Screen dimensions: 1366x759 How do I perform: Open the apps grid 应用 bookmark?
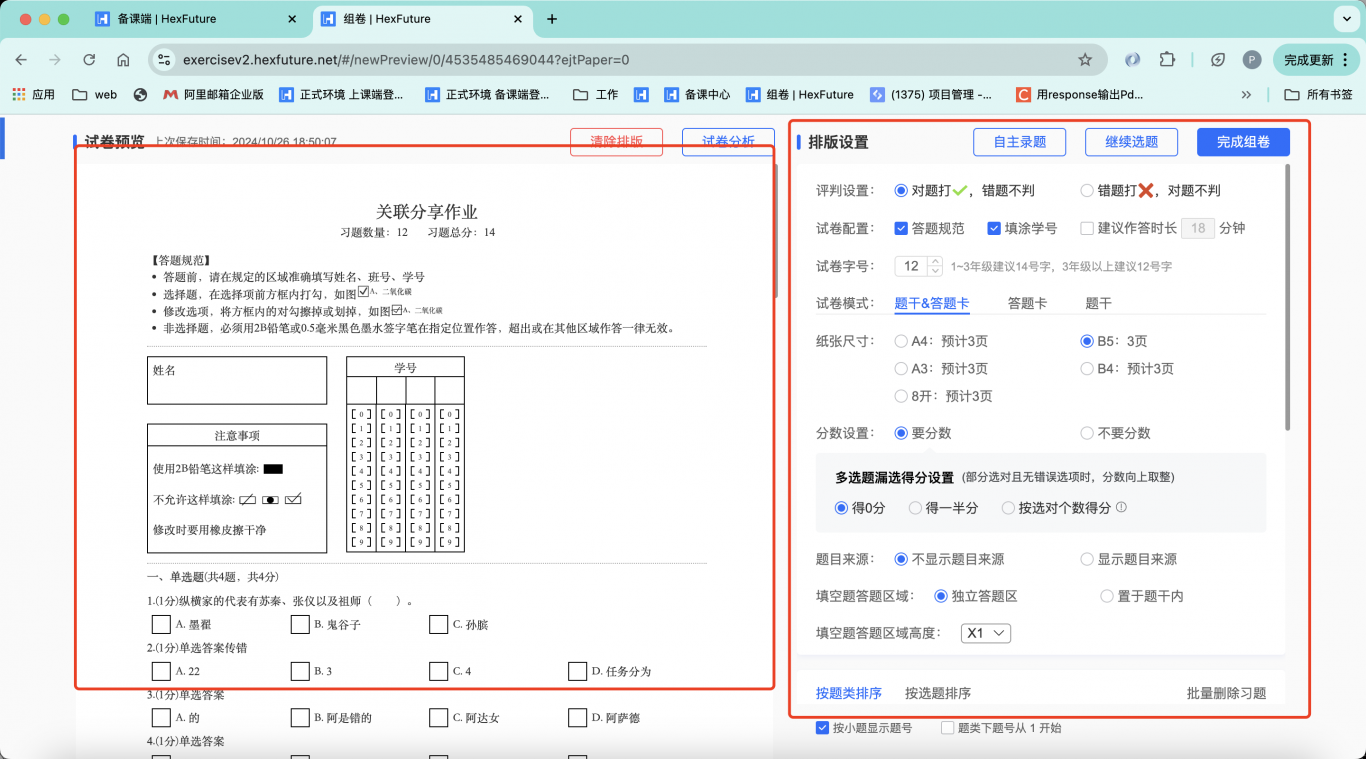click(x=33, y=95)
